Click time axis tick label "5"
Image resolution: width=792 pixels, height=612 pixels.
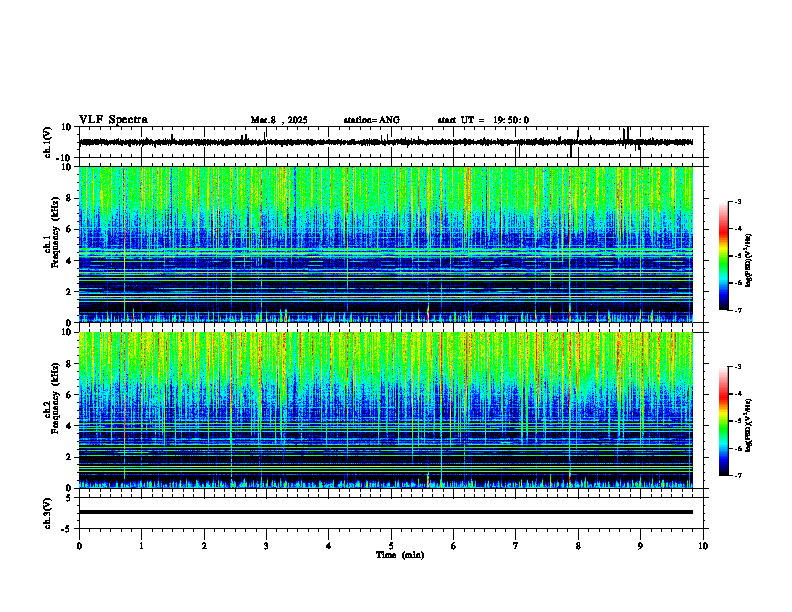[391, 546]
